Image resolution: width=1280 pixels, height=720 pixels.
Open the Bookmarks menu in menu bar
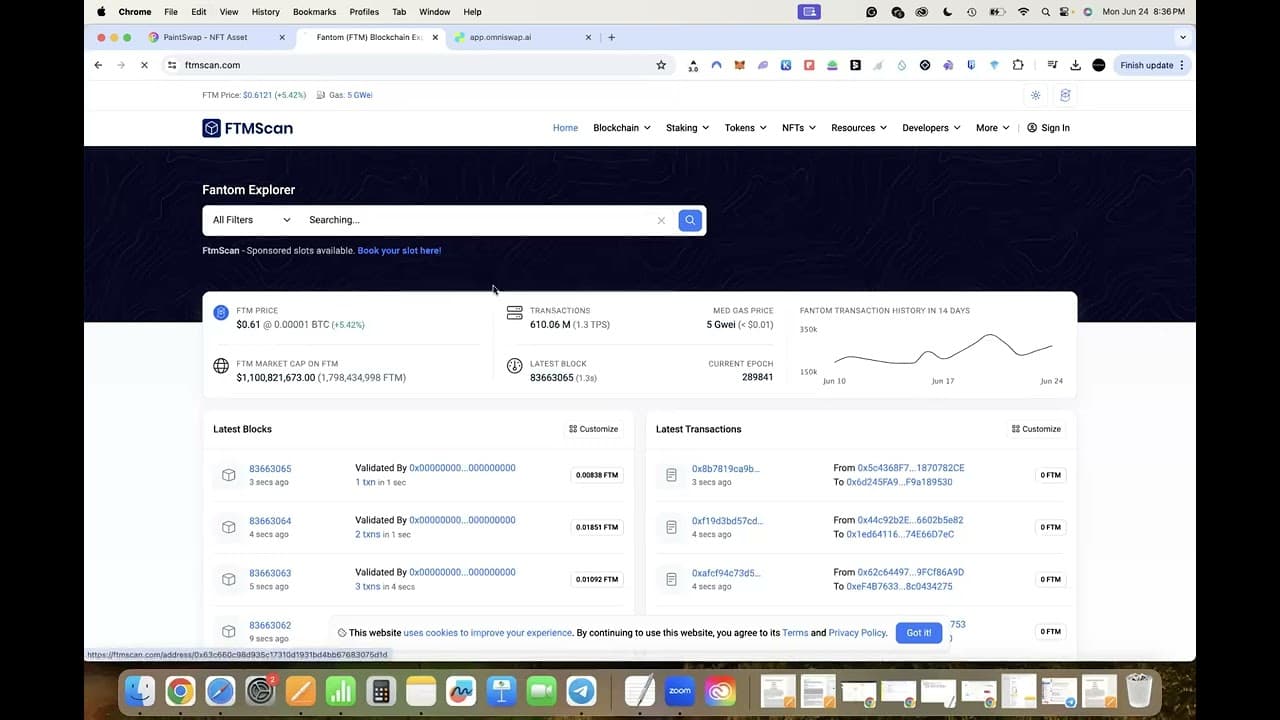(x=315, y=12)
